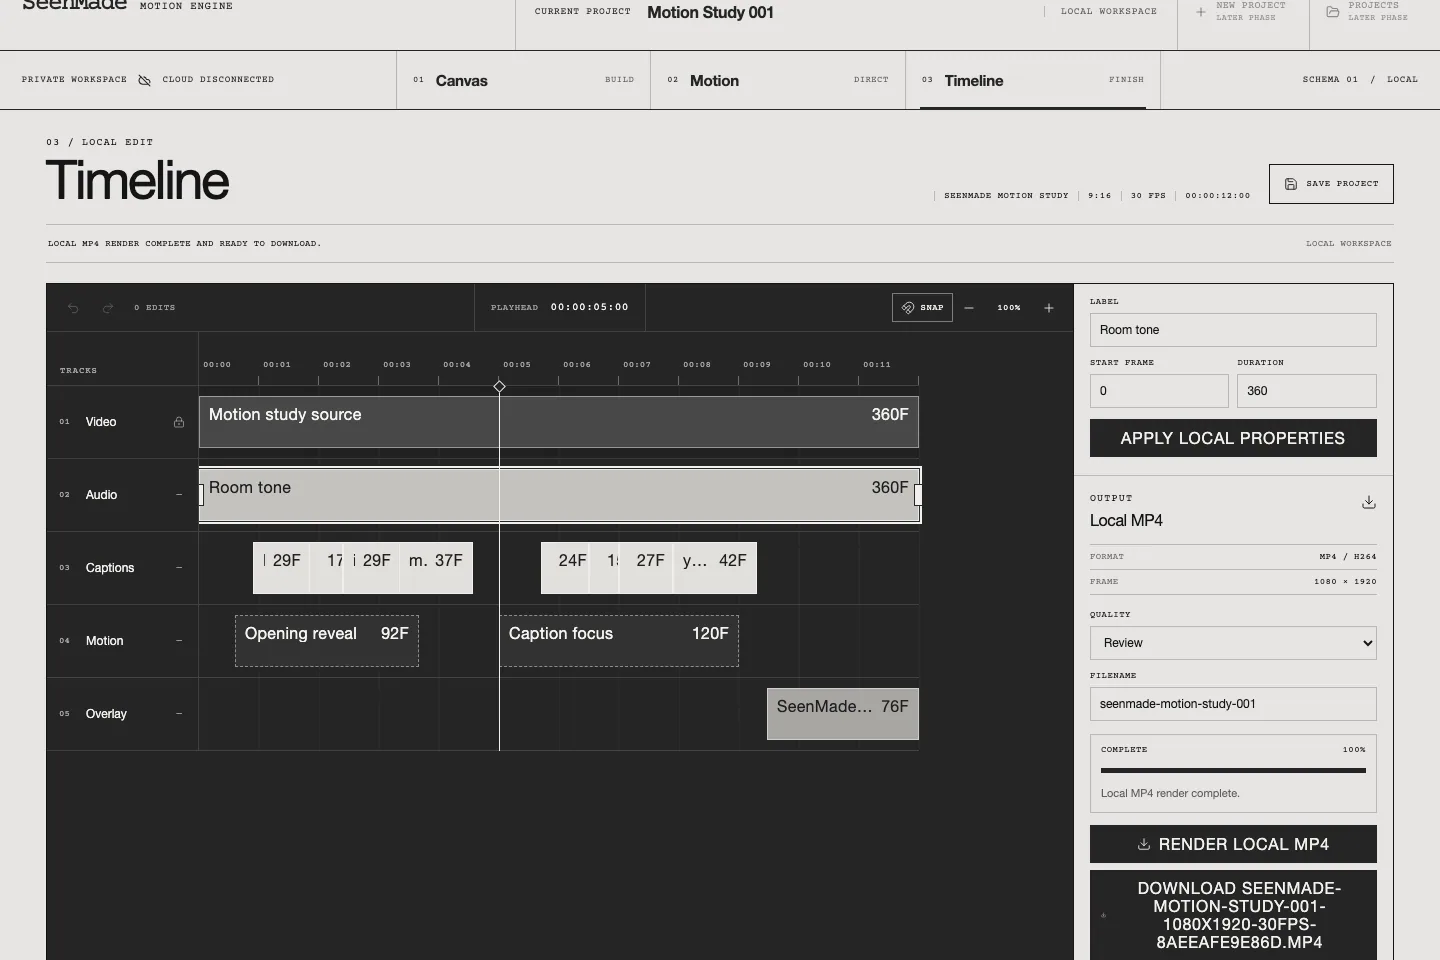Zoom out timeline with minus icon
1440x960 pixels.
point(969,308)
